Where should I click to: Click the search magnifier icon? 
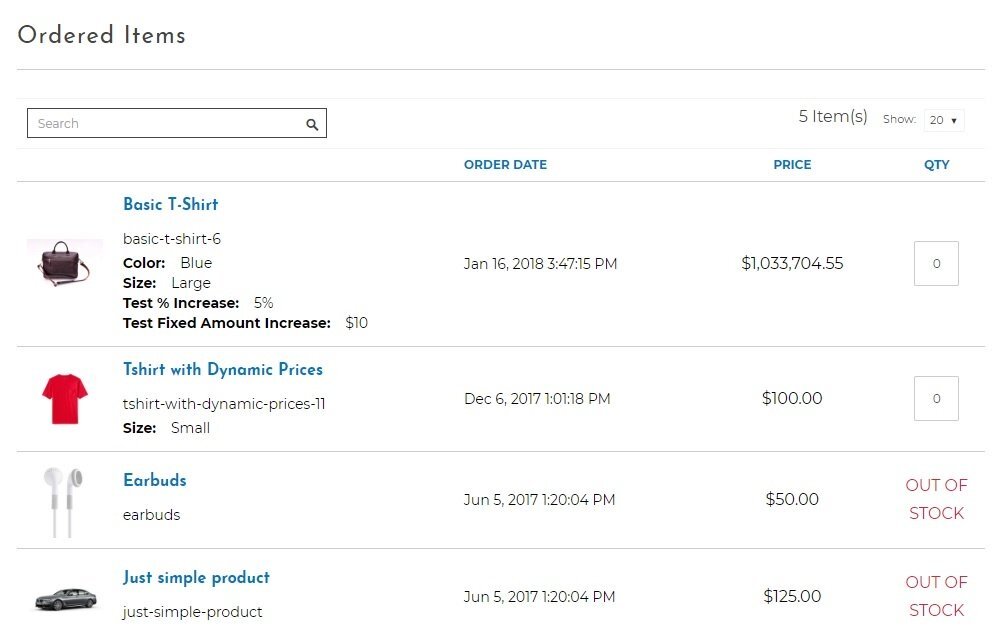(312, 124)
